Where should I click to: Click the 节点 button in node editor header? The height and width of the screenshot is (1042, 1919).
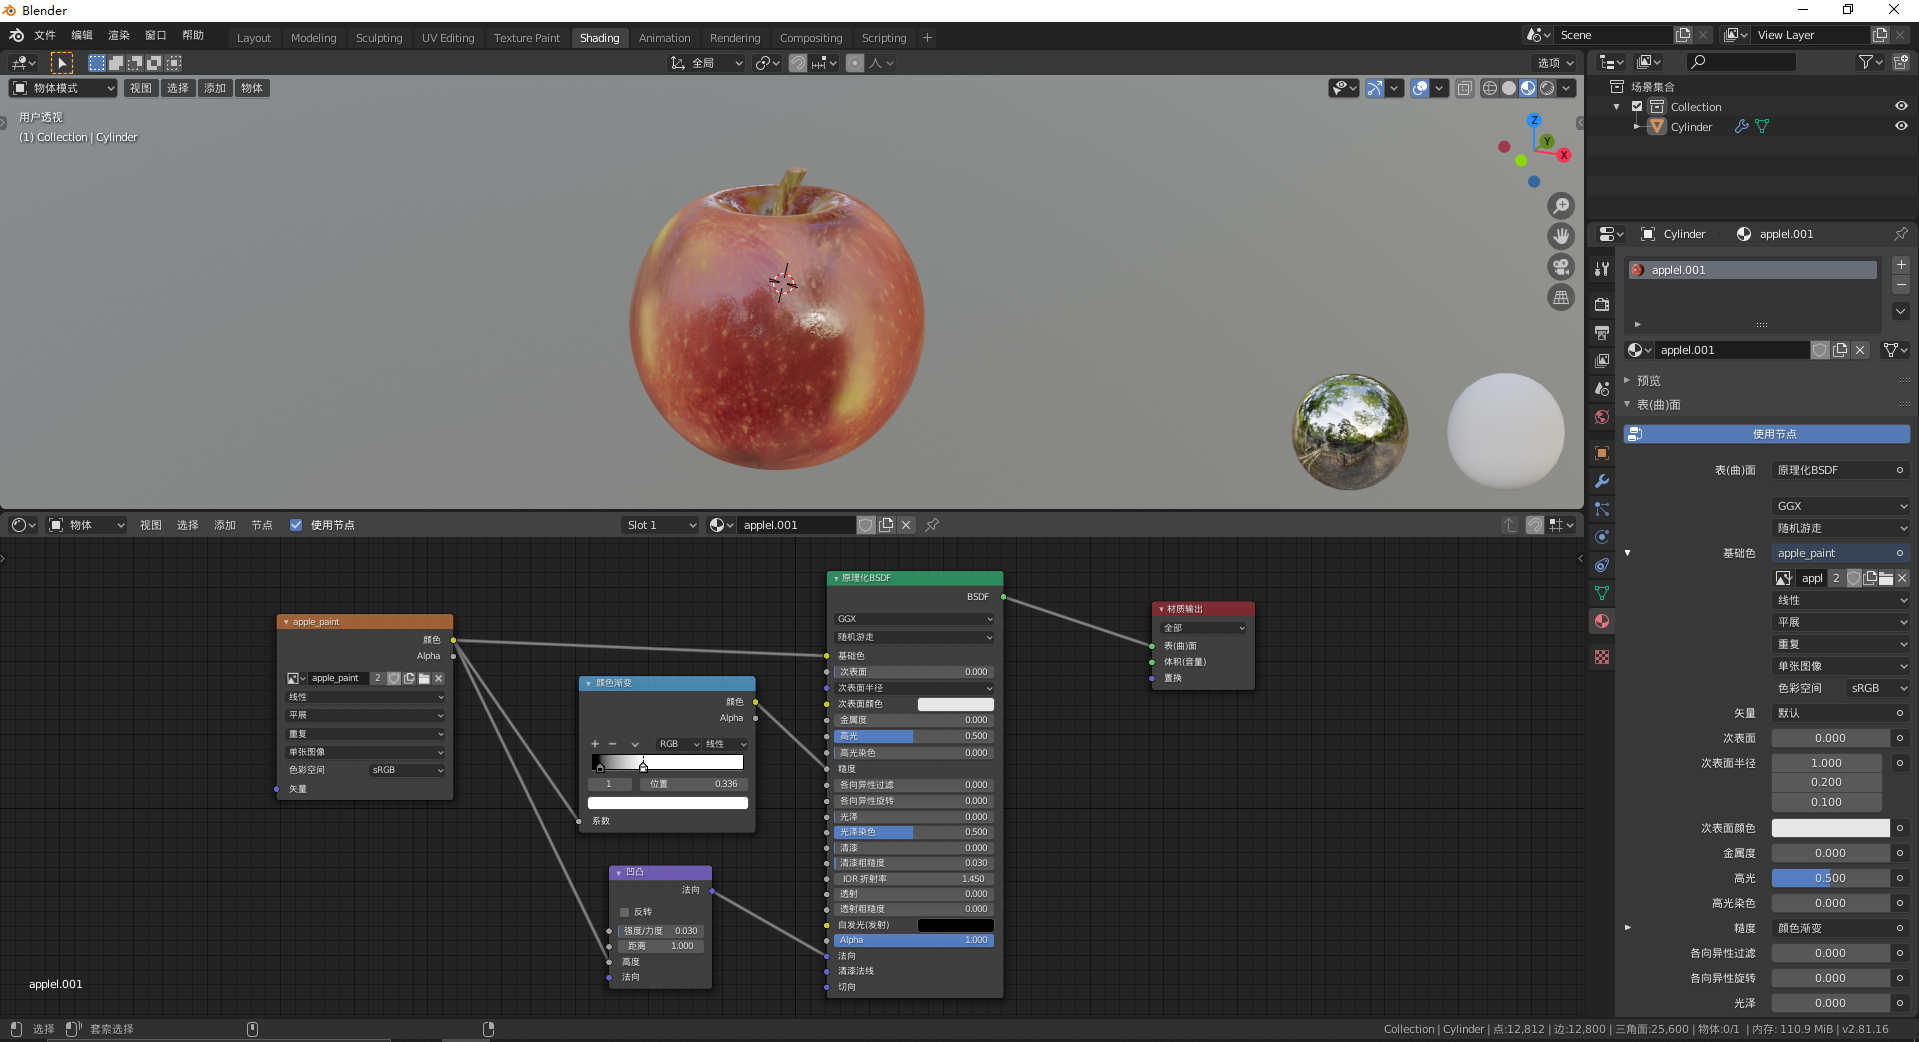pos(262,525)
